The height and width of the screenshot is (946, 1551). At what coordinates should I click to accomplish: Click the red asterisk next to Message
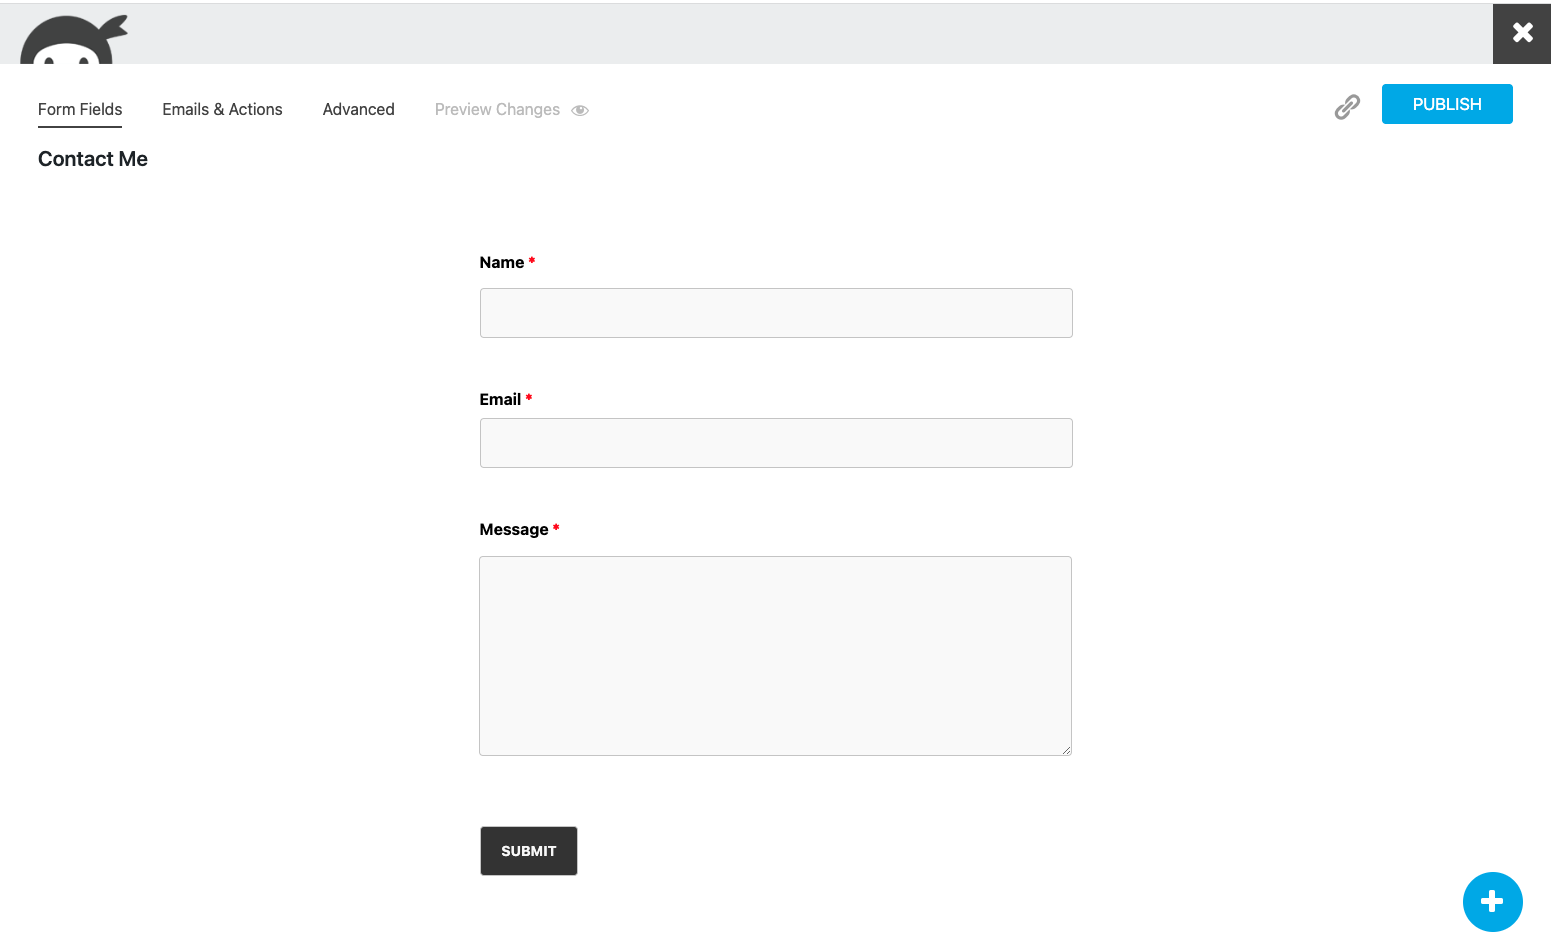(x=556, y=528)
